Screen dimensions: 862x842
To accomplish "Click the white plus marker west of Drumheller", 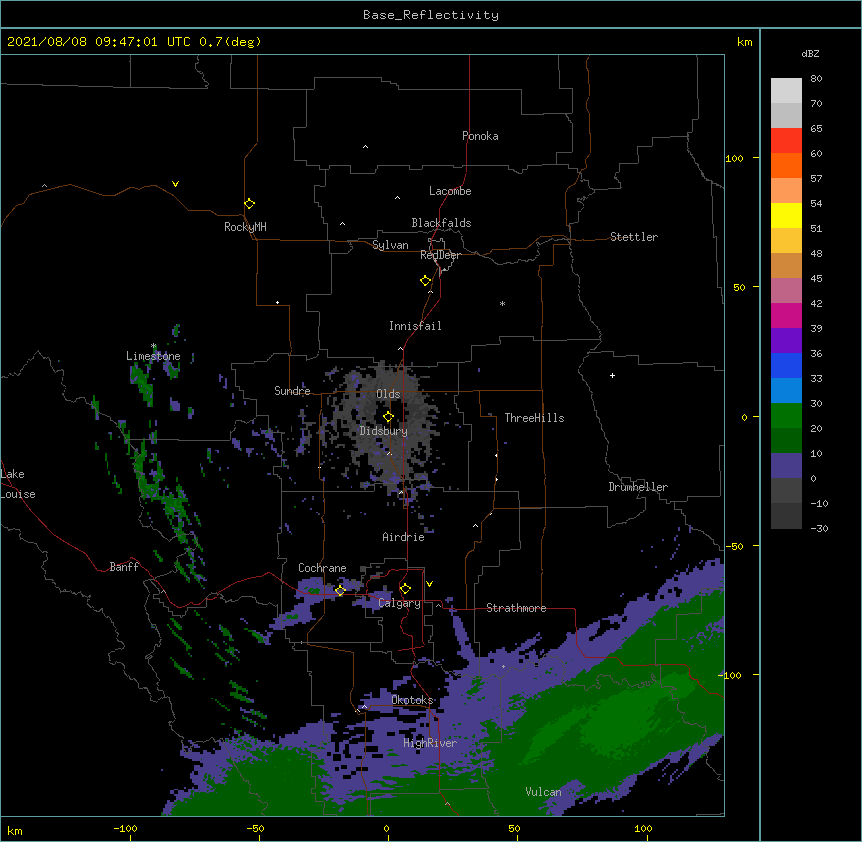I will (x=612, y=375).
